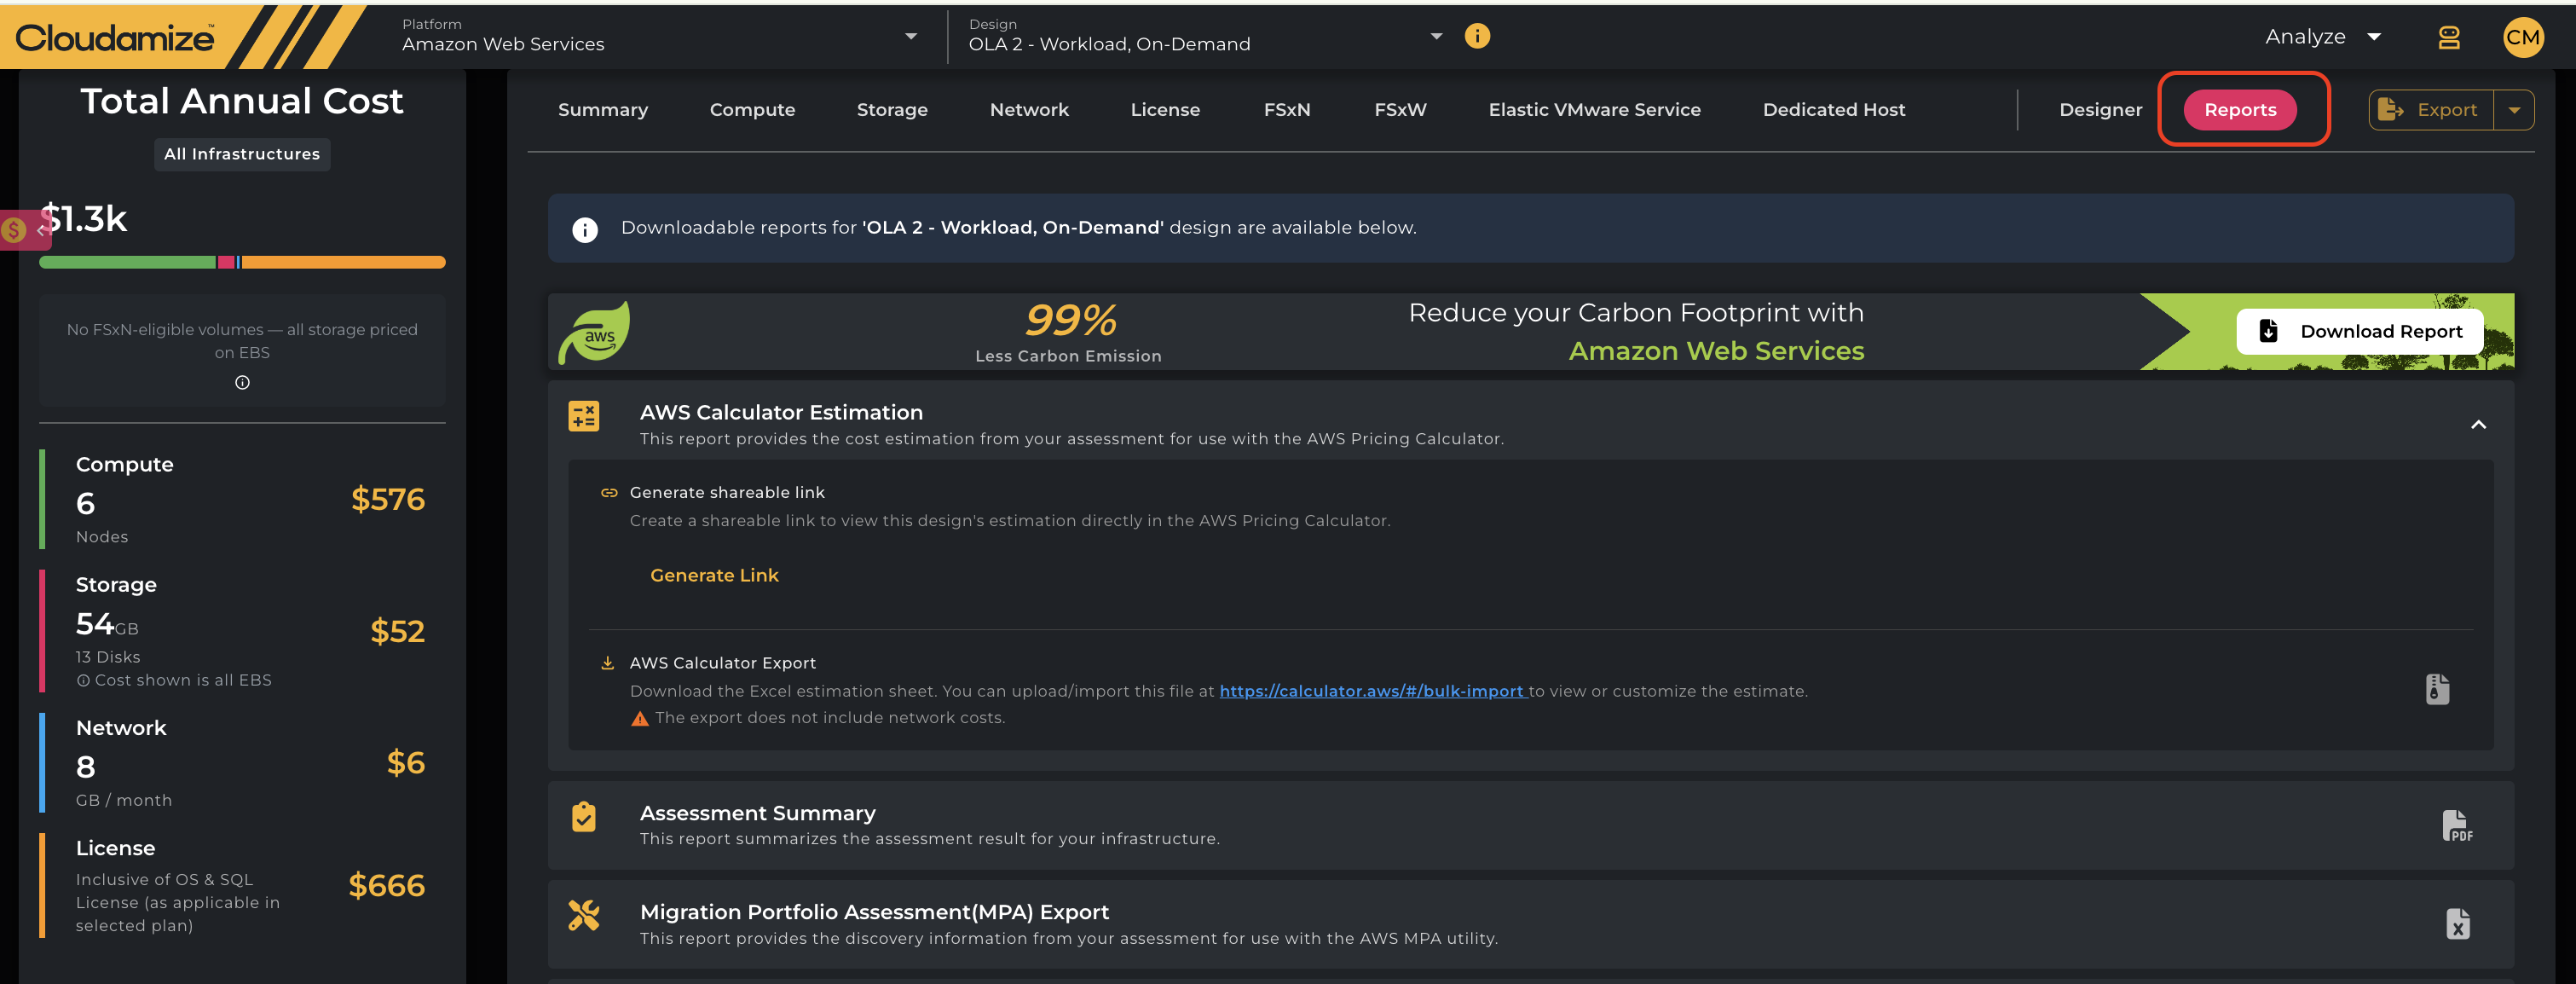Open the FSxW tab
Screen dimensions: 2576x984
pos(1400,110)
